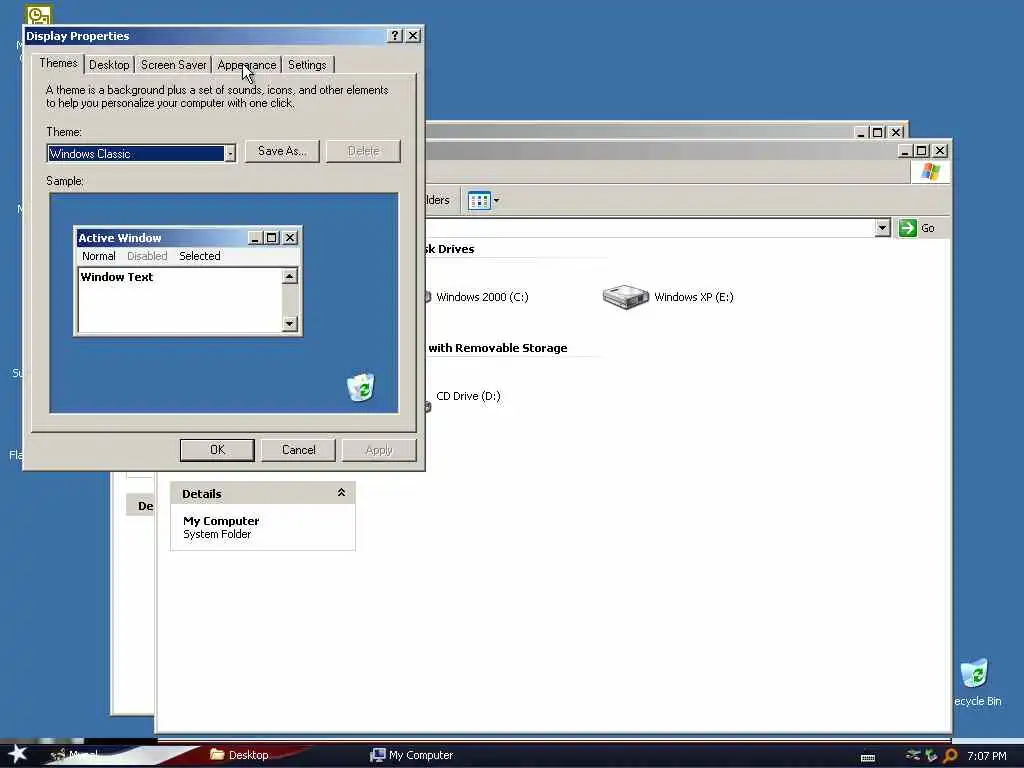Click the magnifier icon in system tray
This screenshot has height=768, width=1024.
[x=950, y=756]
